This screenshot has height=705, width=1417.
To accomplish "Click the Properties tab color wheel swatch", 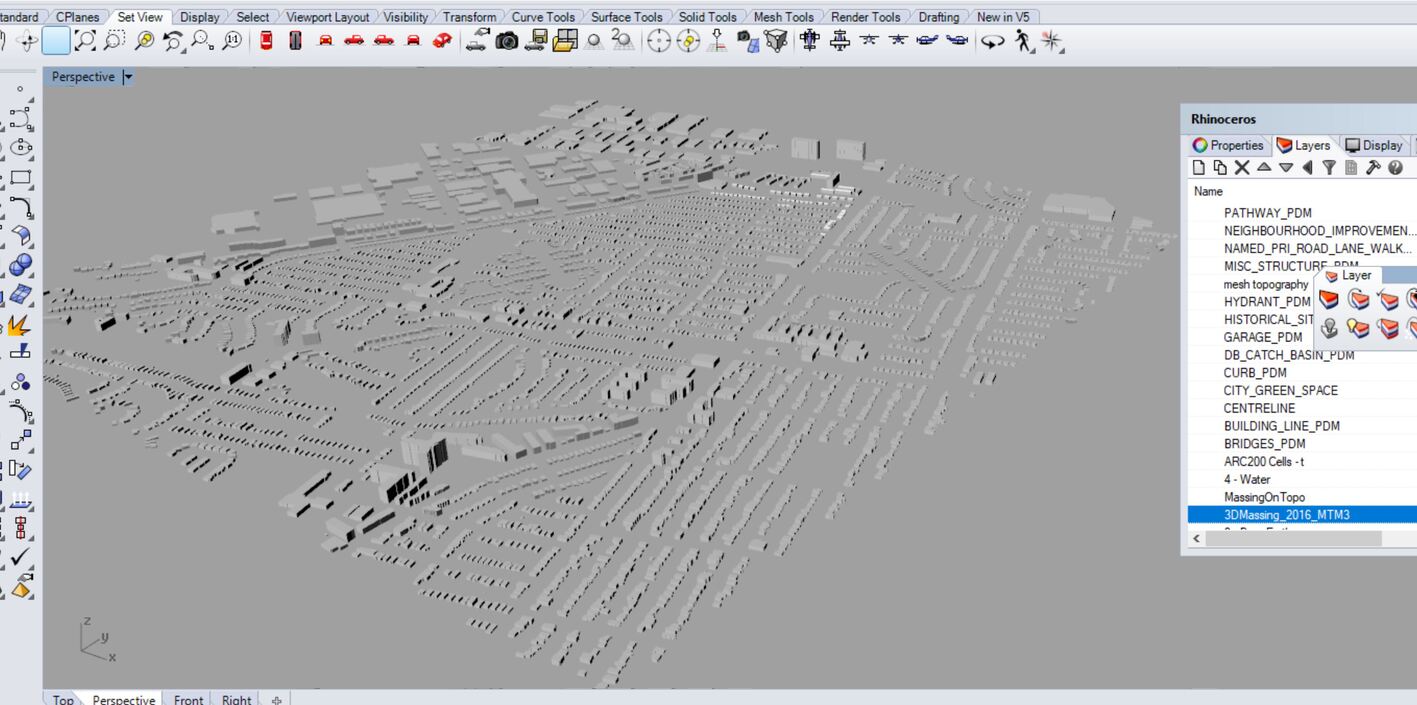I will tap(1198, 145).
